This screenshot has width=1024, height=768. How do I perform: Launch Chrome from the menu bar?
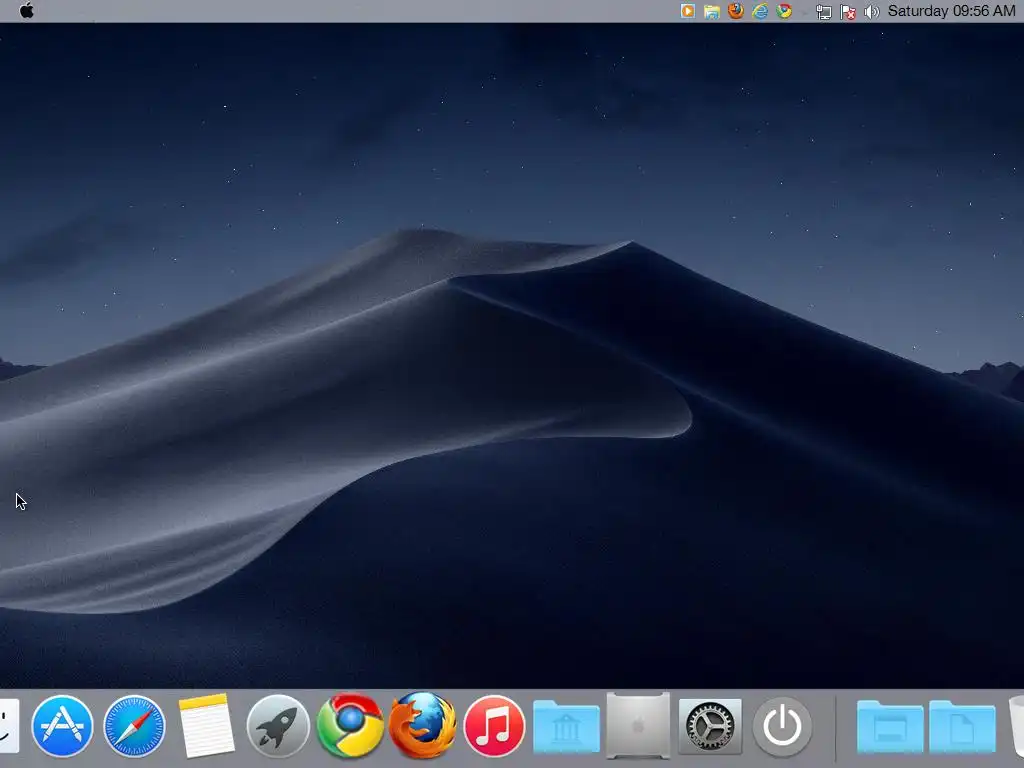click(x=784, y=11)
